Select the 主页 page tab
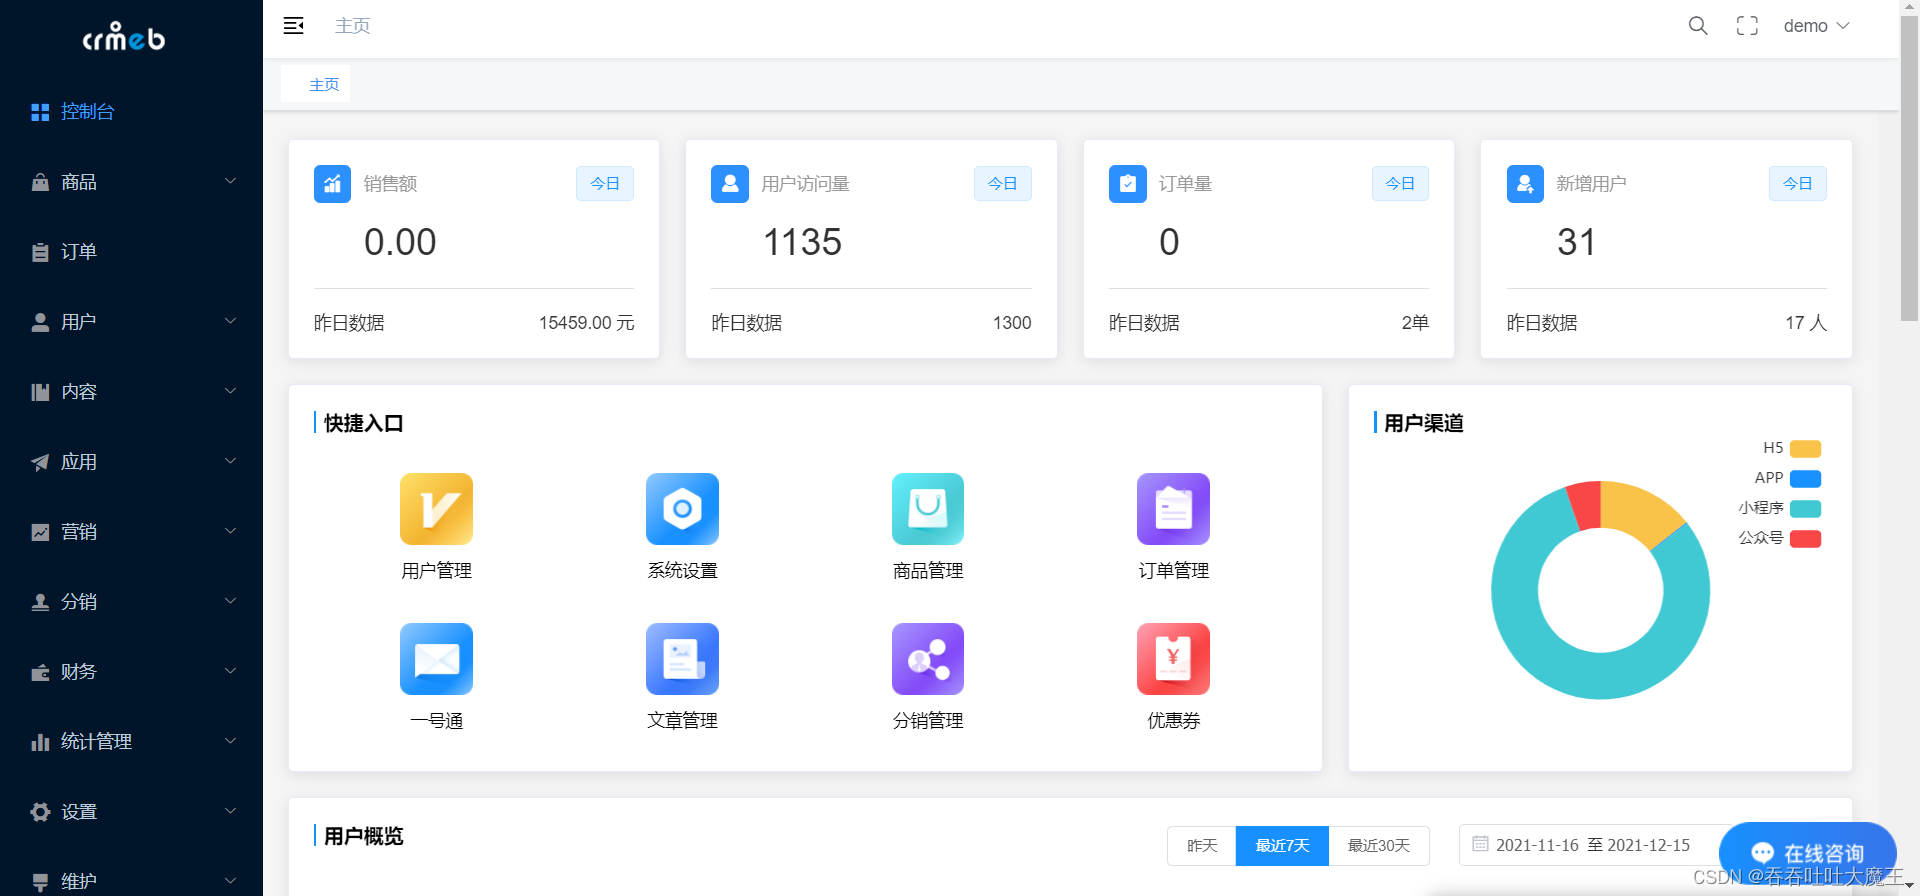The image size is (1920, 896). [x=316, y=84]
